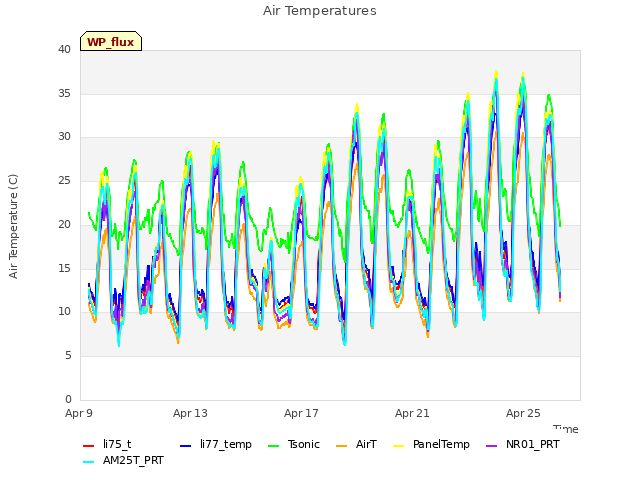Click the Air Temperatures chart title
The height and width of the screenshot is (480, 640).
pos(320,11)
